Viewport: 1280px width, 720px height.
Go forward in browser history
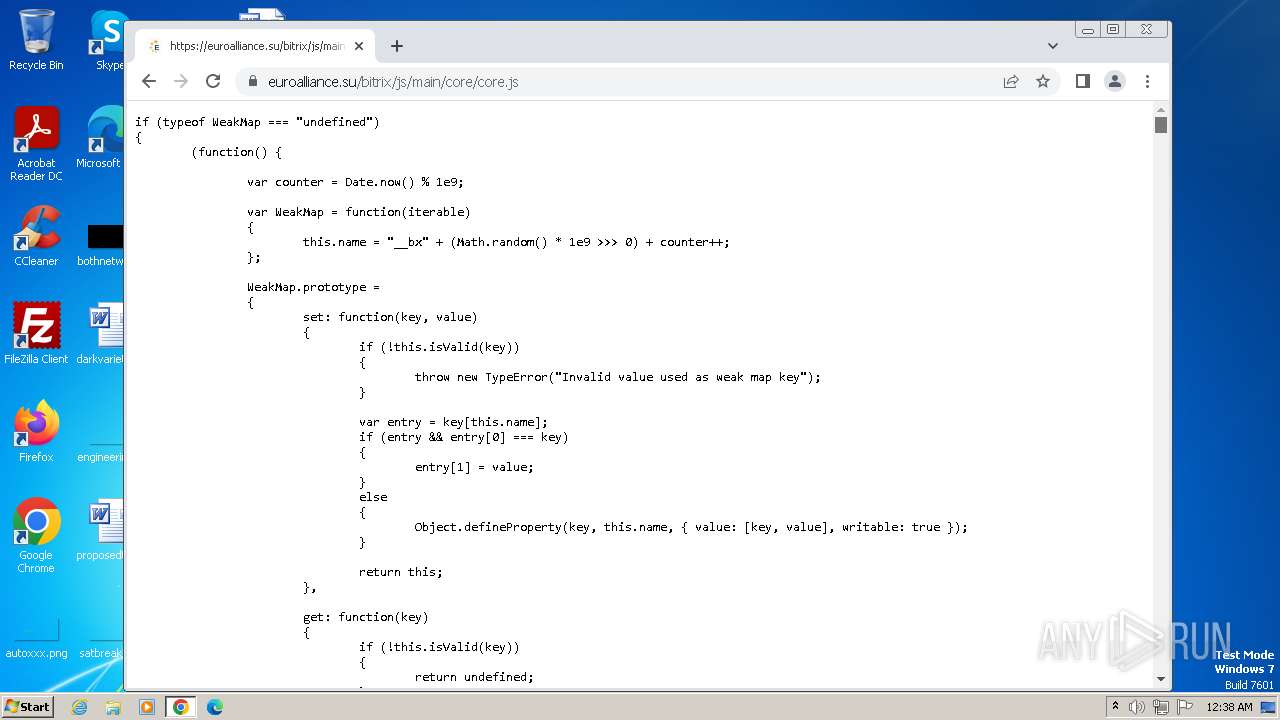[x=181, y=81]
